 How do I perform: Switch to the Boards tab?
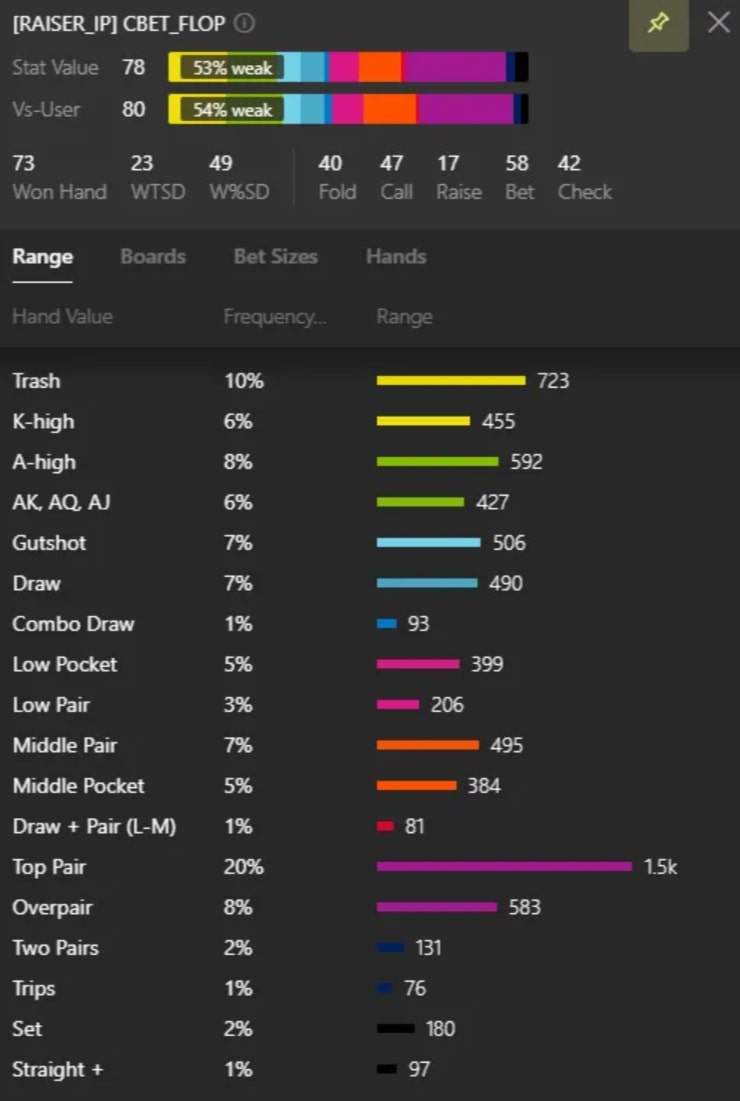[x=153, y=256]
